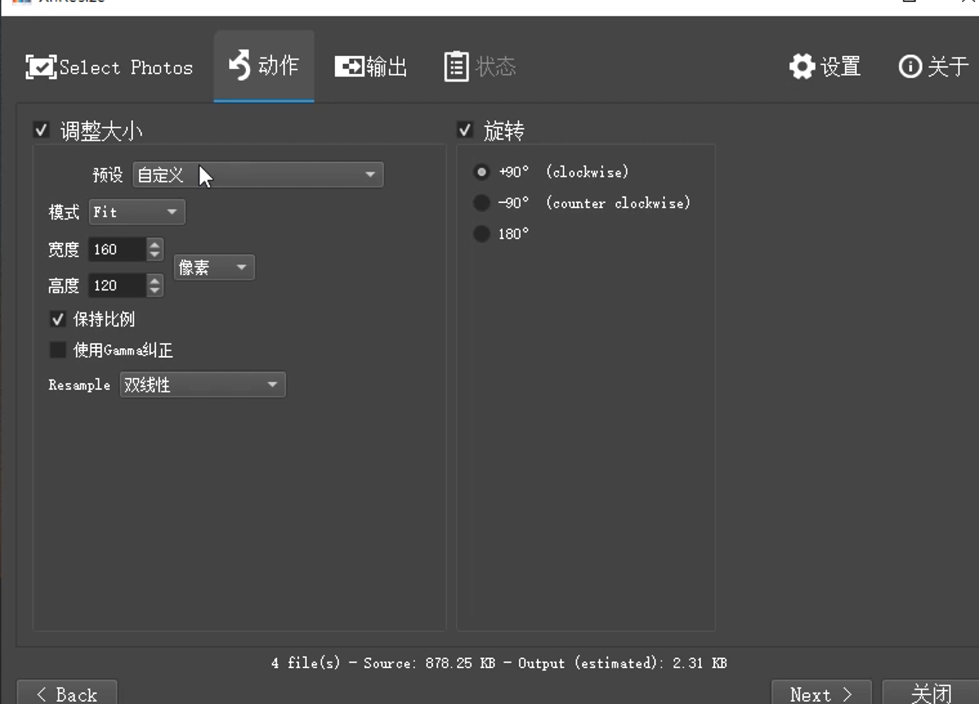Choose the 180° rotation option
Viewport: 979px width, 704px height.
click(x=482, y=234)
